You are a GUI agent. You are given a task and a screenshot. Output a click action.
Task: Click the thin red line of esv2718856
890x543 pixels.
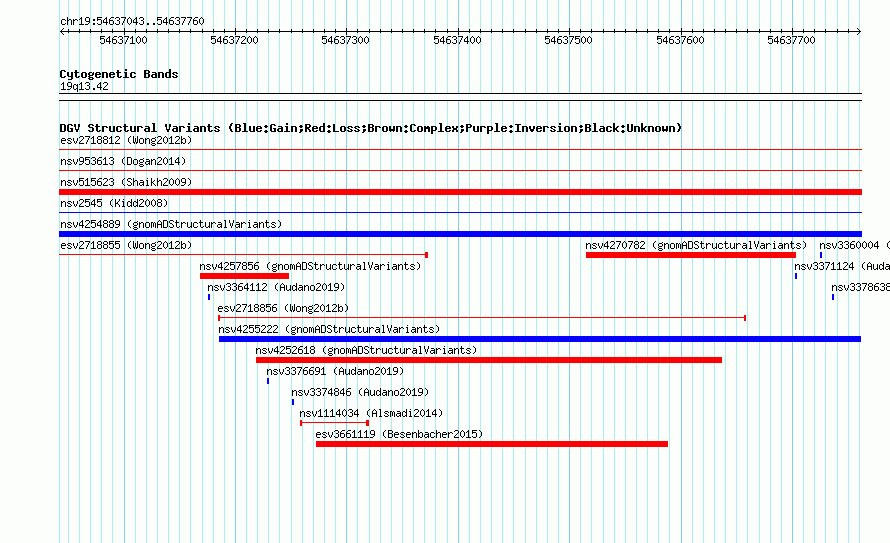482,318
